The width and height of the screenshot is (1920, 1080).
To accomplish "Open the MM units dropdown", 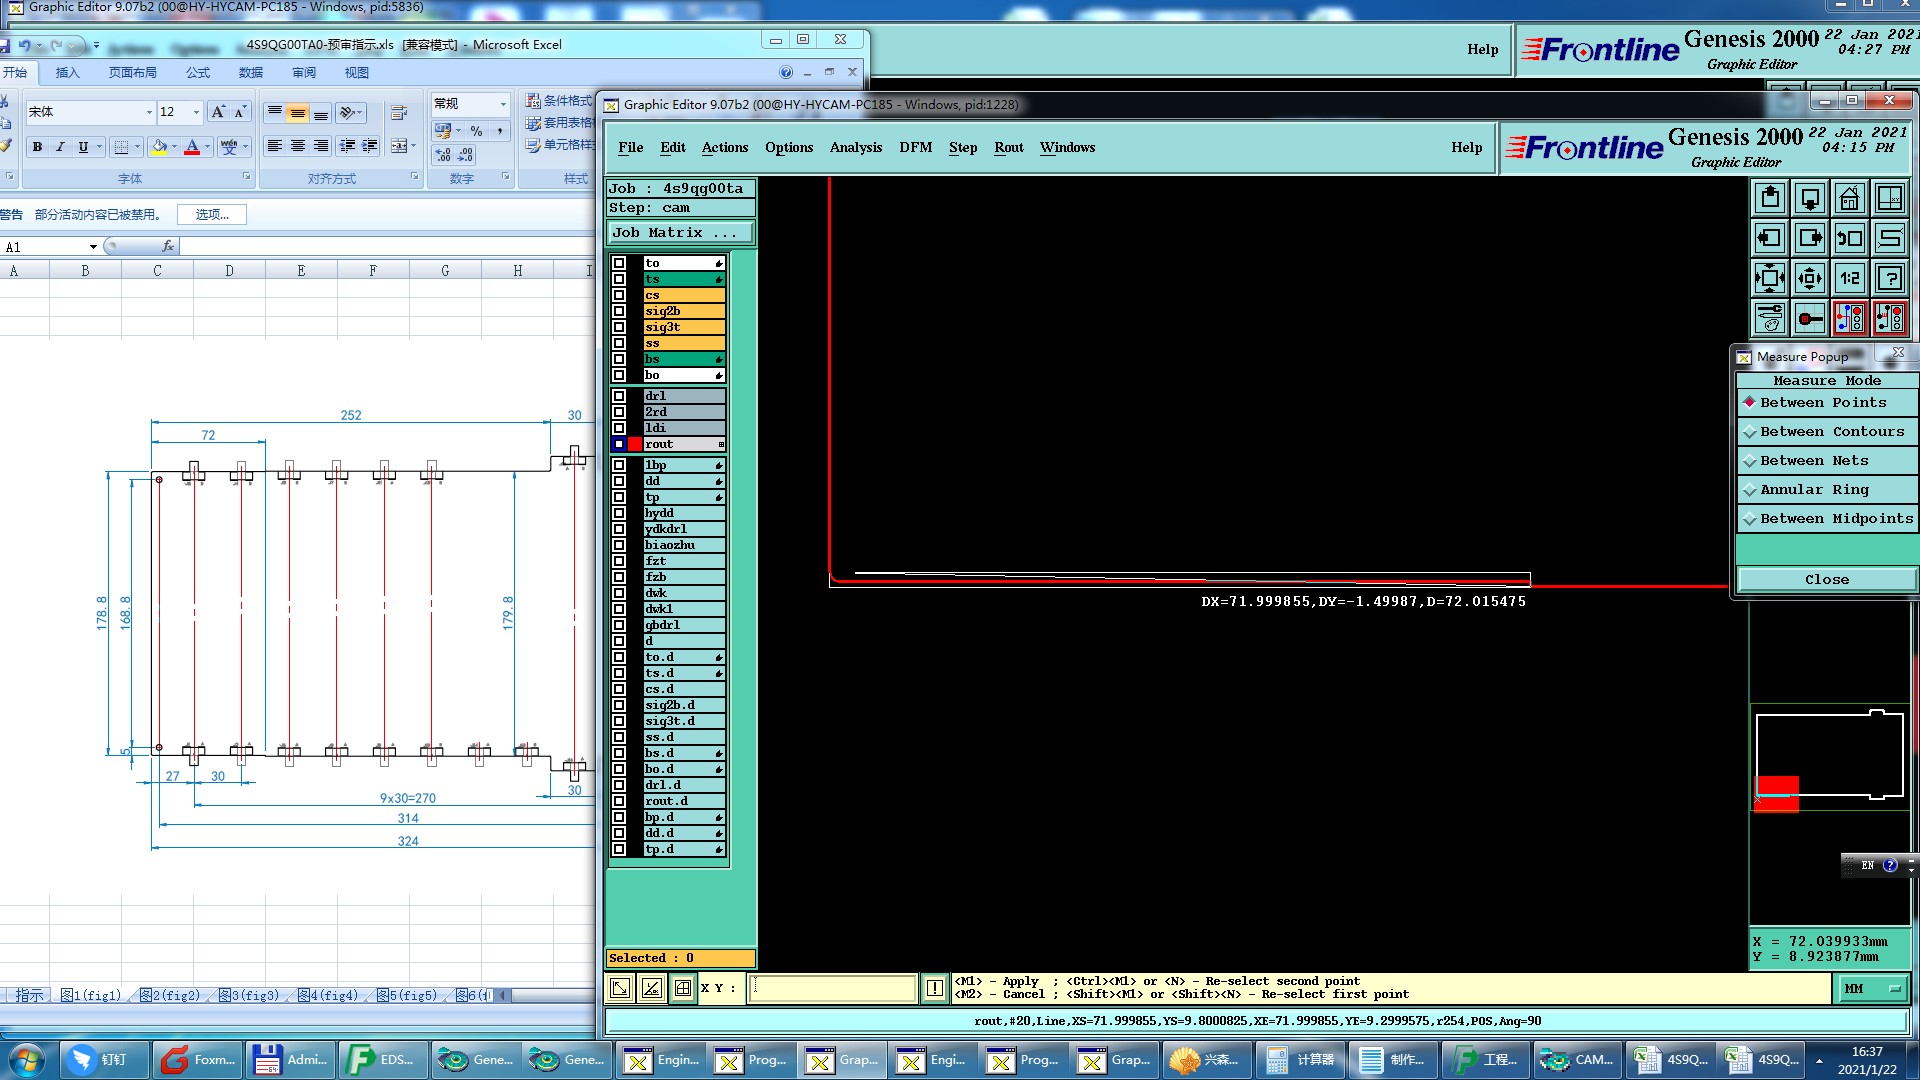I will 1872,988.
